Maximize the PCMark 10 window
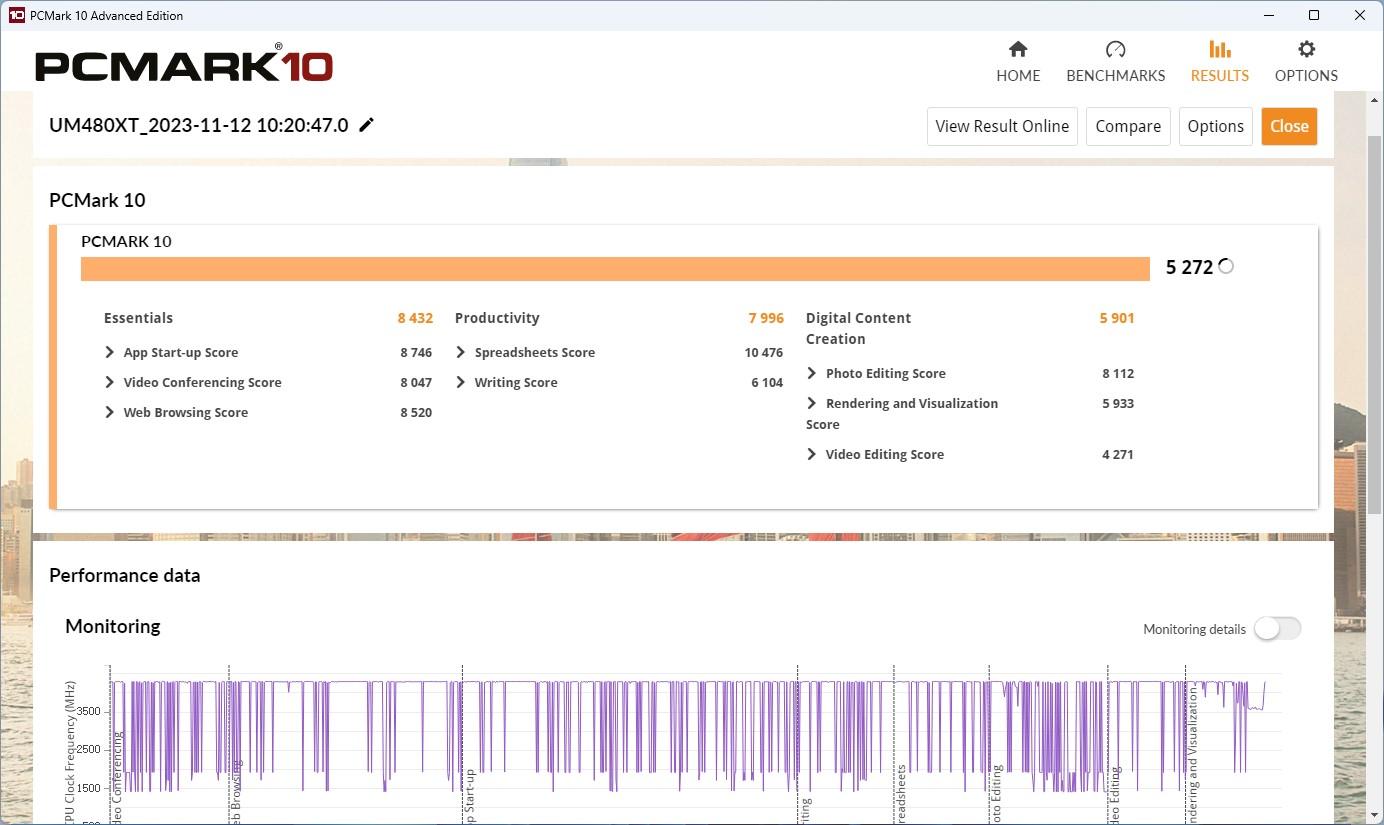This screenshot has height=825, width=1384. tap(1314, 15)
